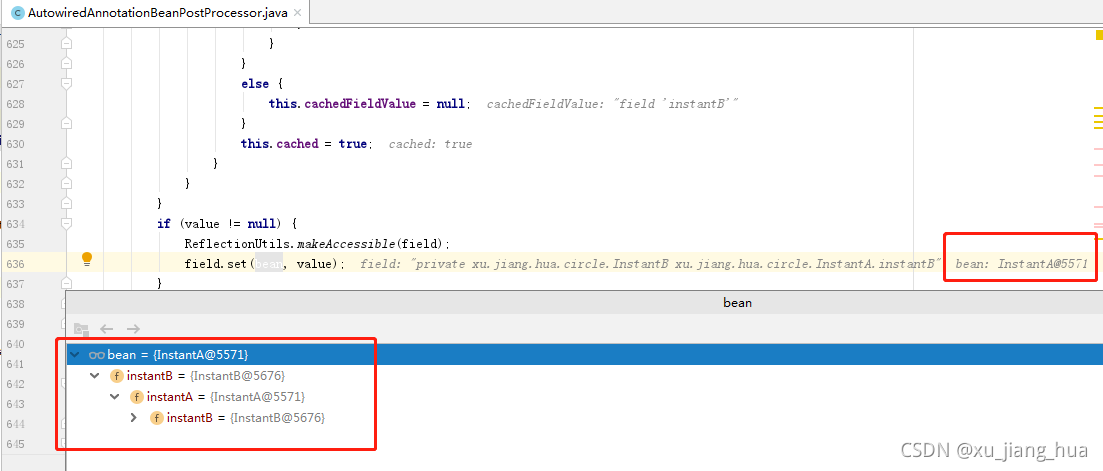Click the 'else' keyword on line 627

(255, 84)
